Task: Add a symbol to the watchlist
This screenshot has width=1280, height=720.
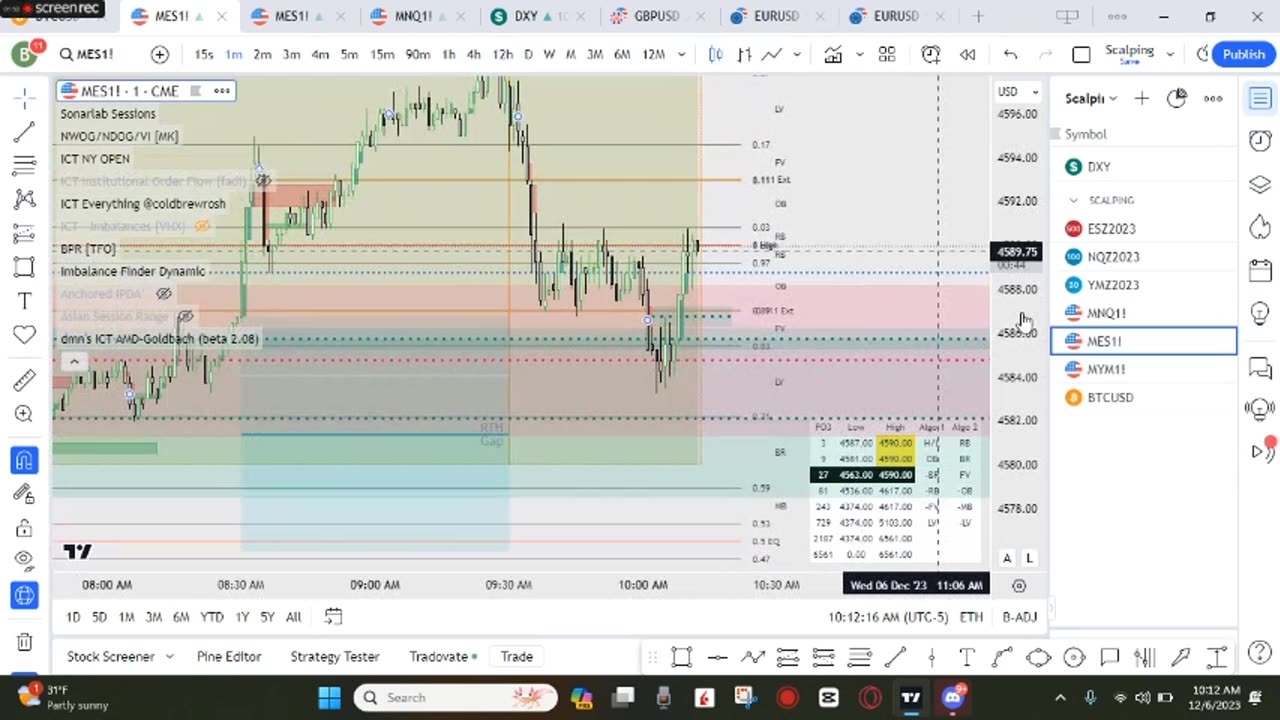Action: click(1141, 98)
